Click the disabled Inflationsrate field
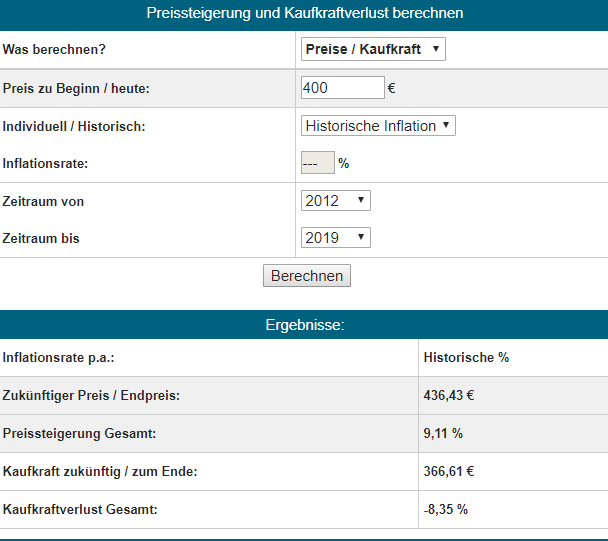The height and width of the screenshot is (541, 608). [x=317, y=163]
